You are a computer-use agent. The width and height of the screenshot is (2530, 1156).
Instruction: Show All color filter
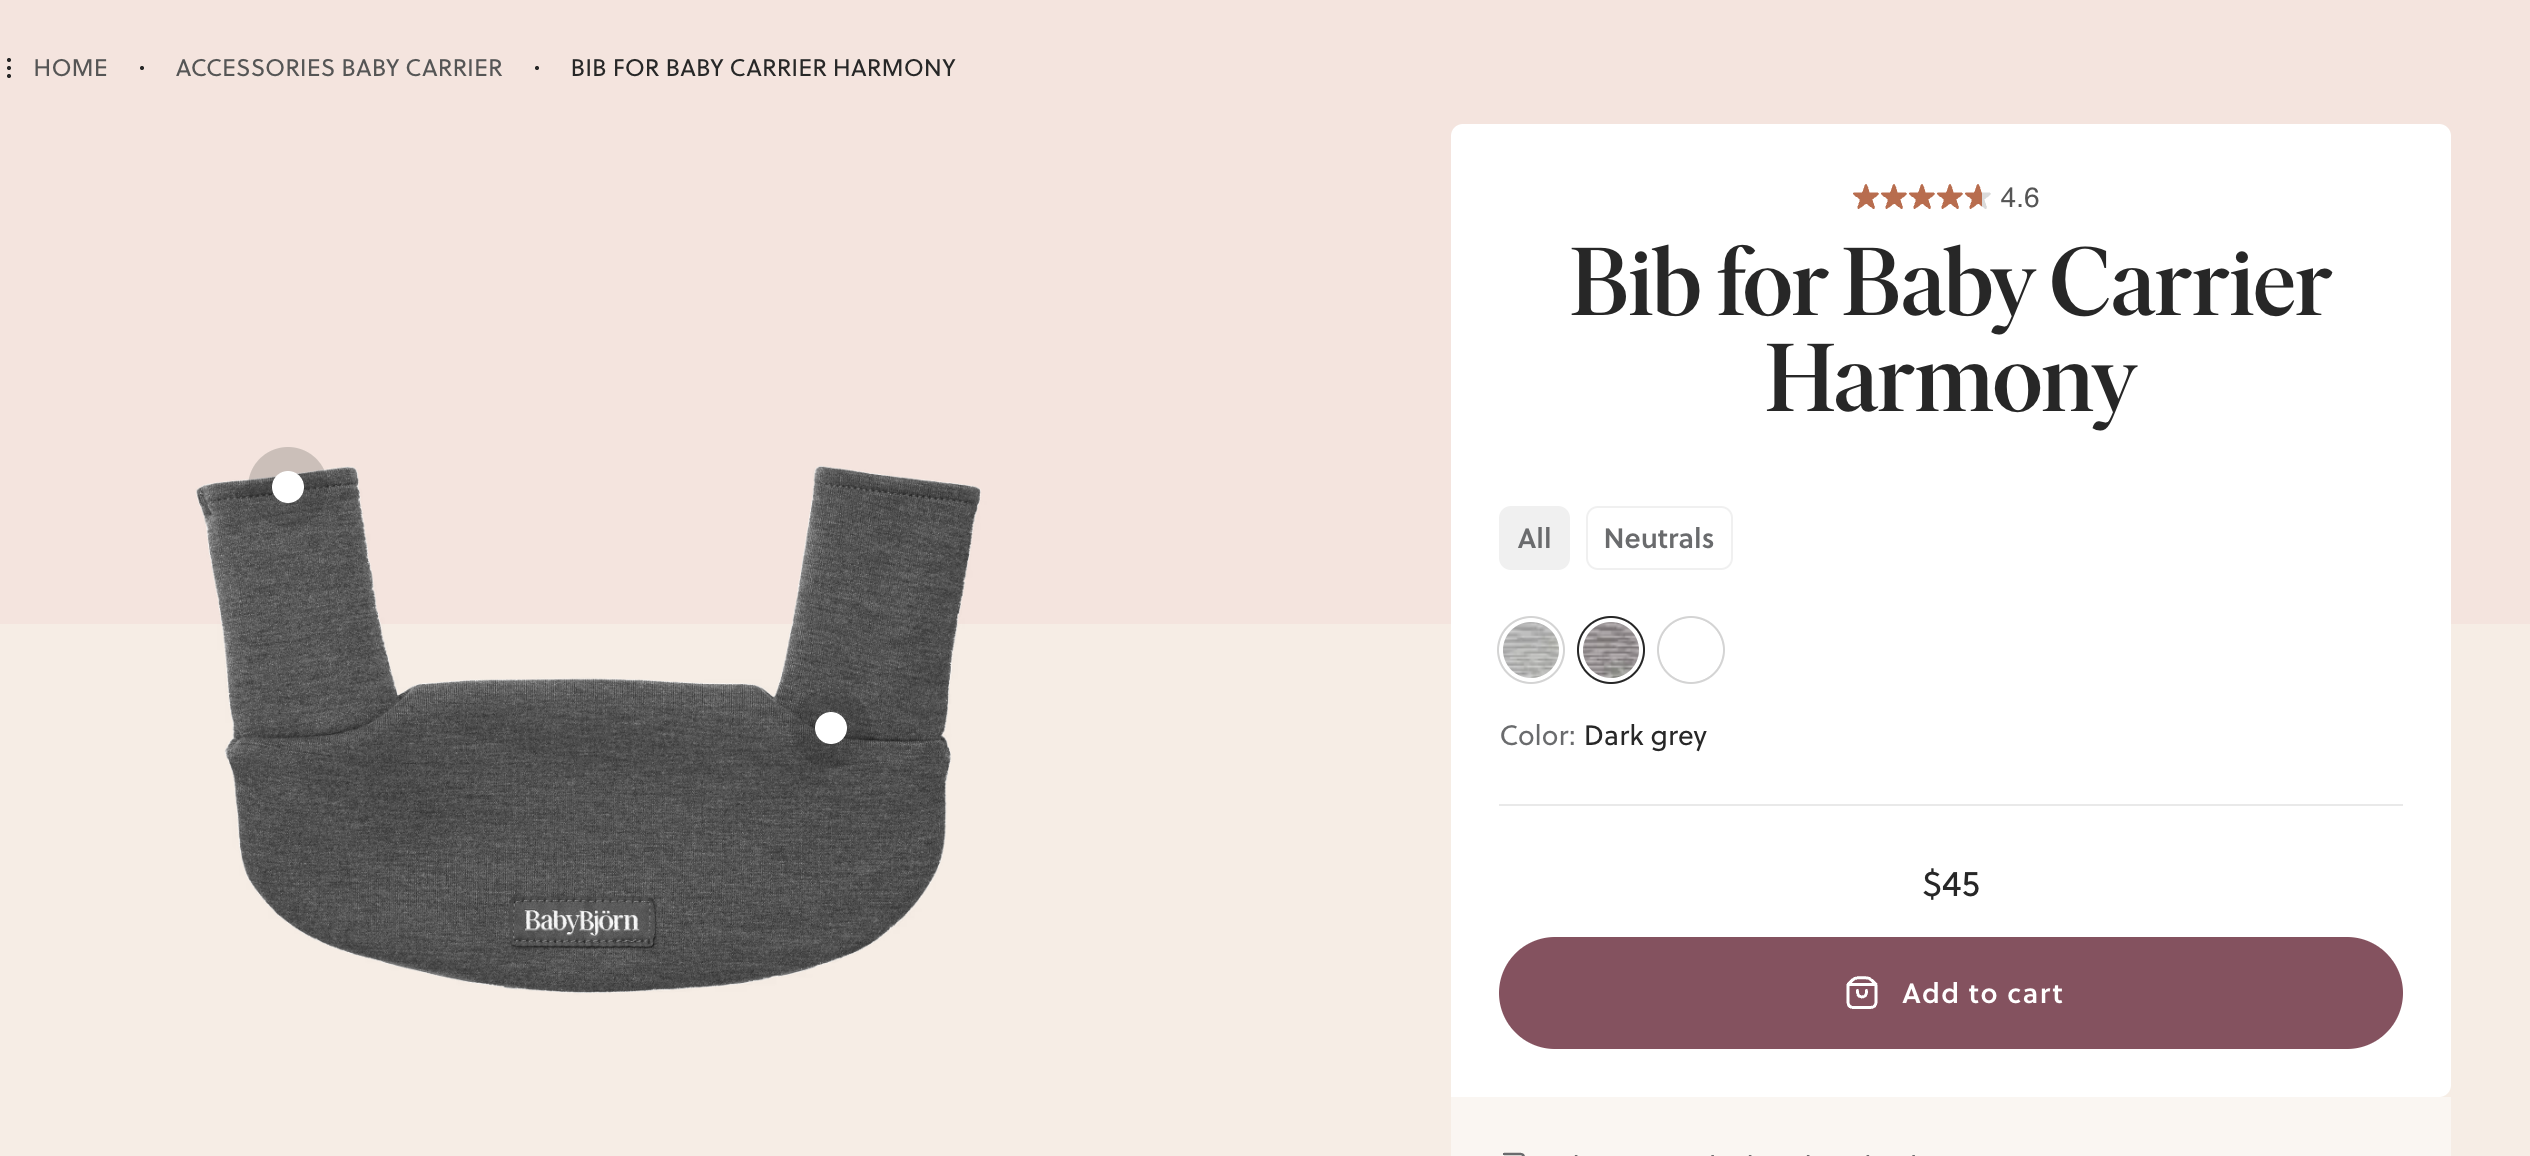coord(1534,538)
